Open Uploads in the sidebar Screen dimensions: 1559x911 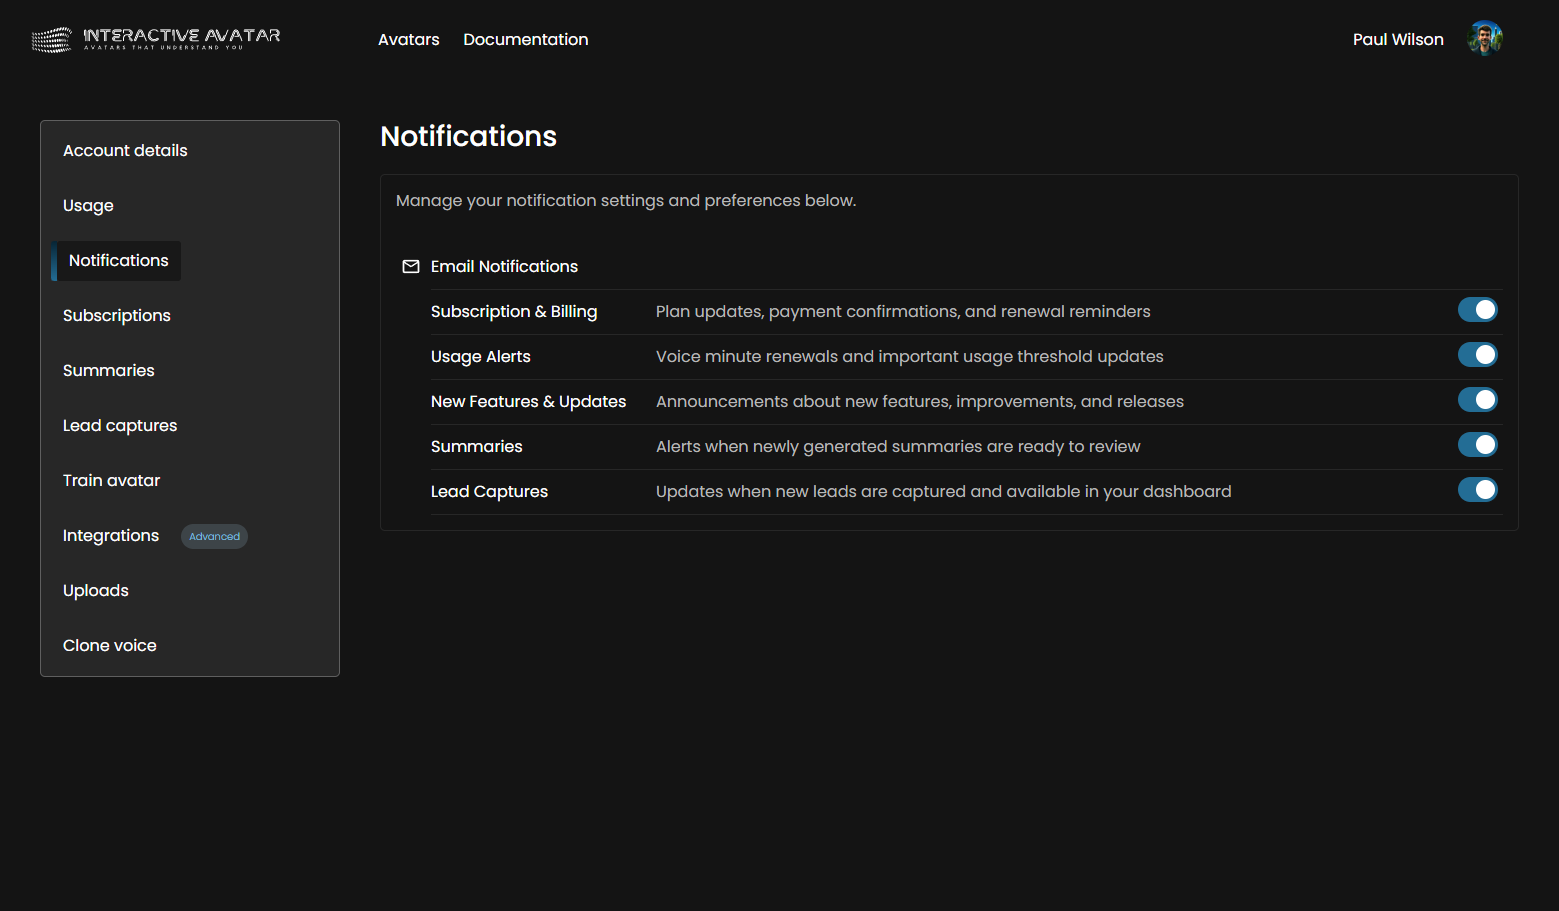coord(96,591)
